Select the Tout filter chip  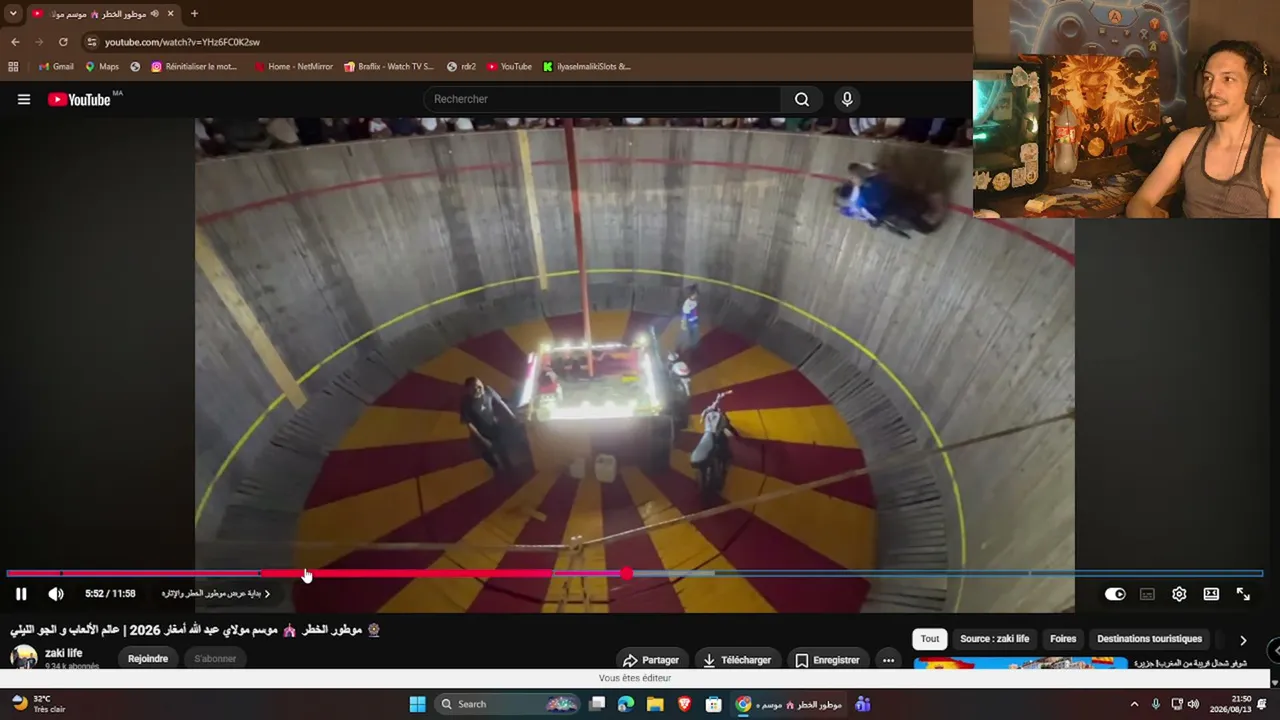click(930, 639)
